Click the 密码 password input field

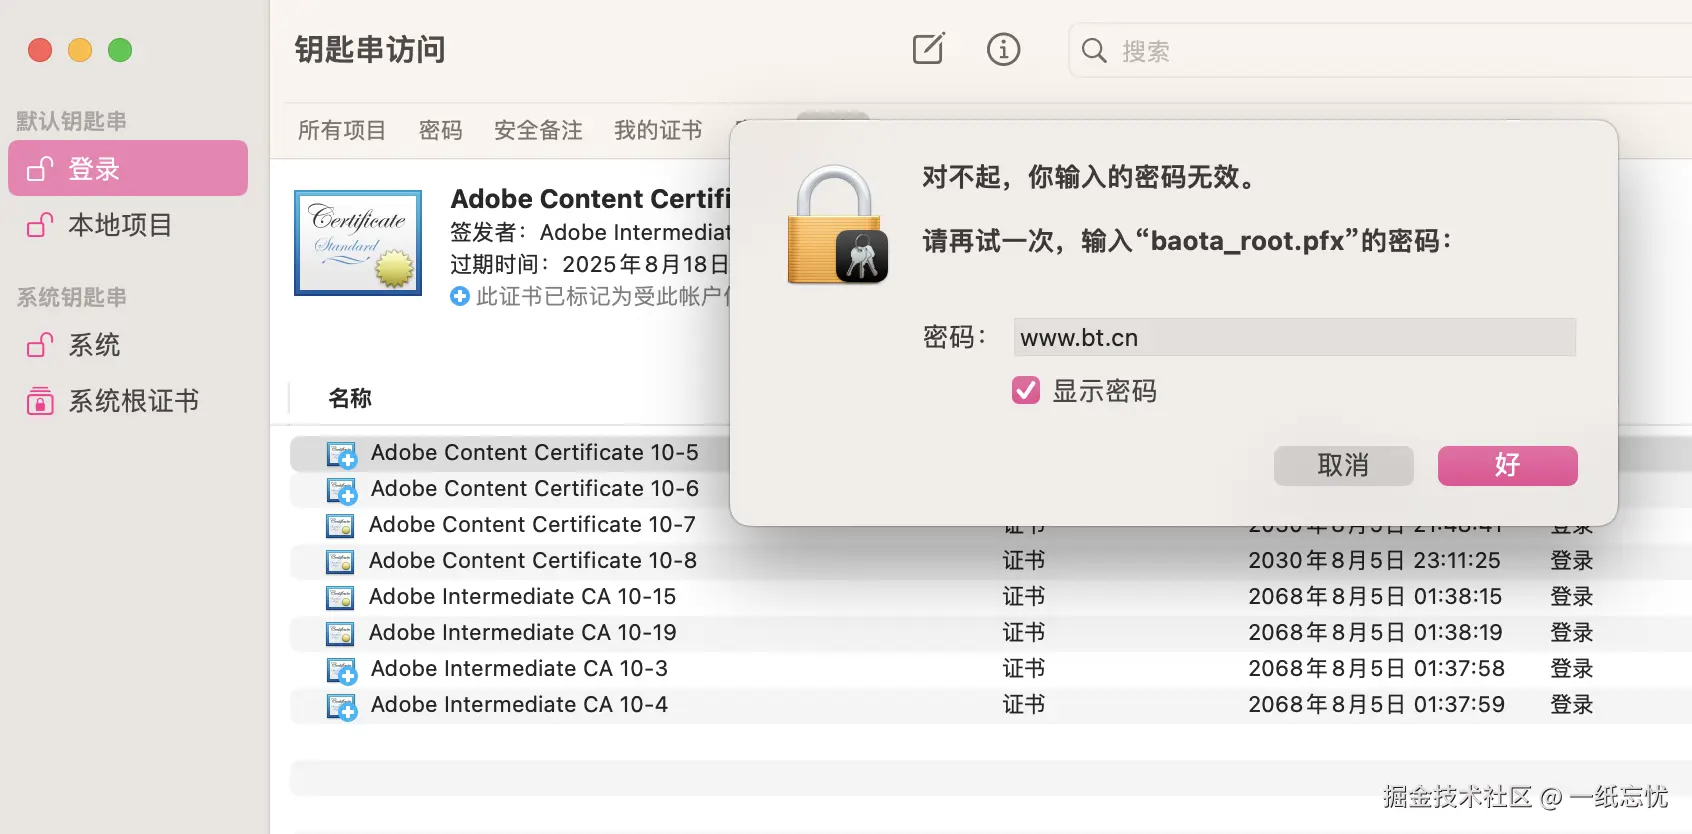point(1294,337)
